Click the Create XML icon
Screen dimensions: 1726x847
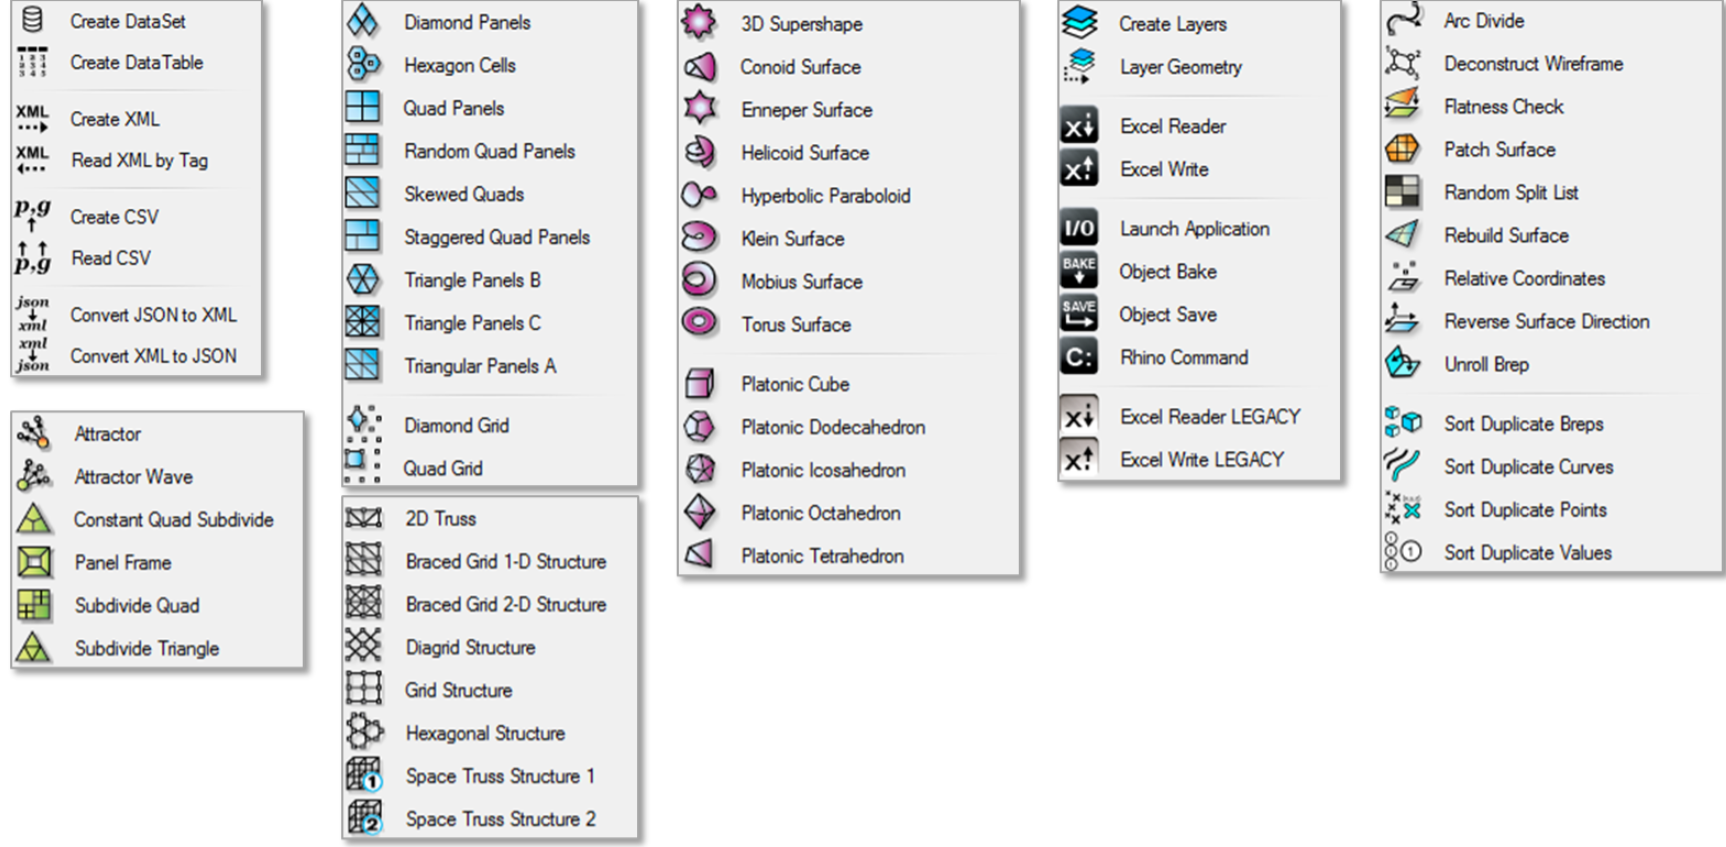32,118
